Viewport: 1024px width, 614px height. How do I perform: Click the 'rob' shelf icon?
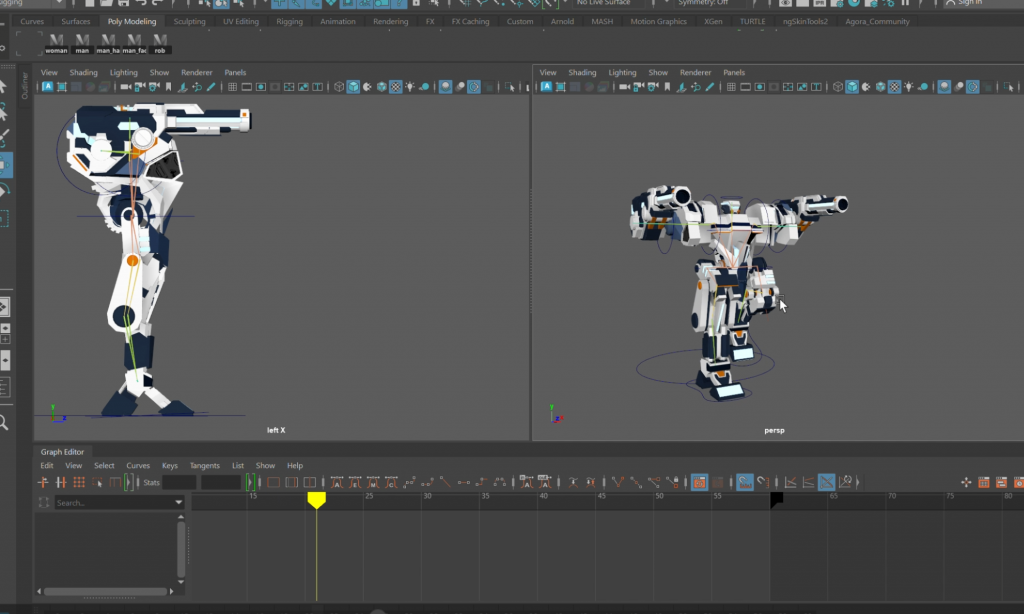click(x=159, y=43)
